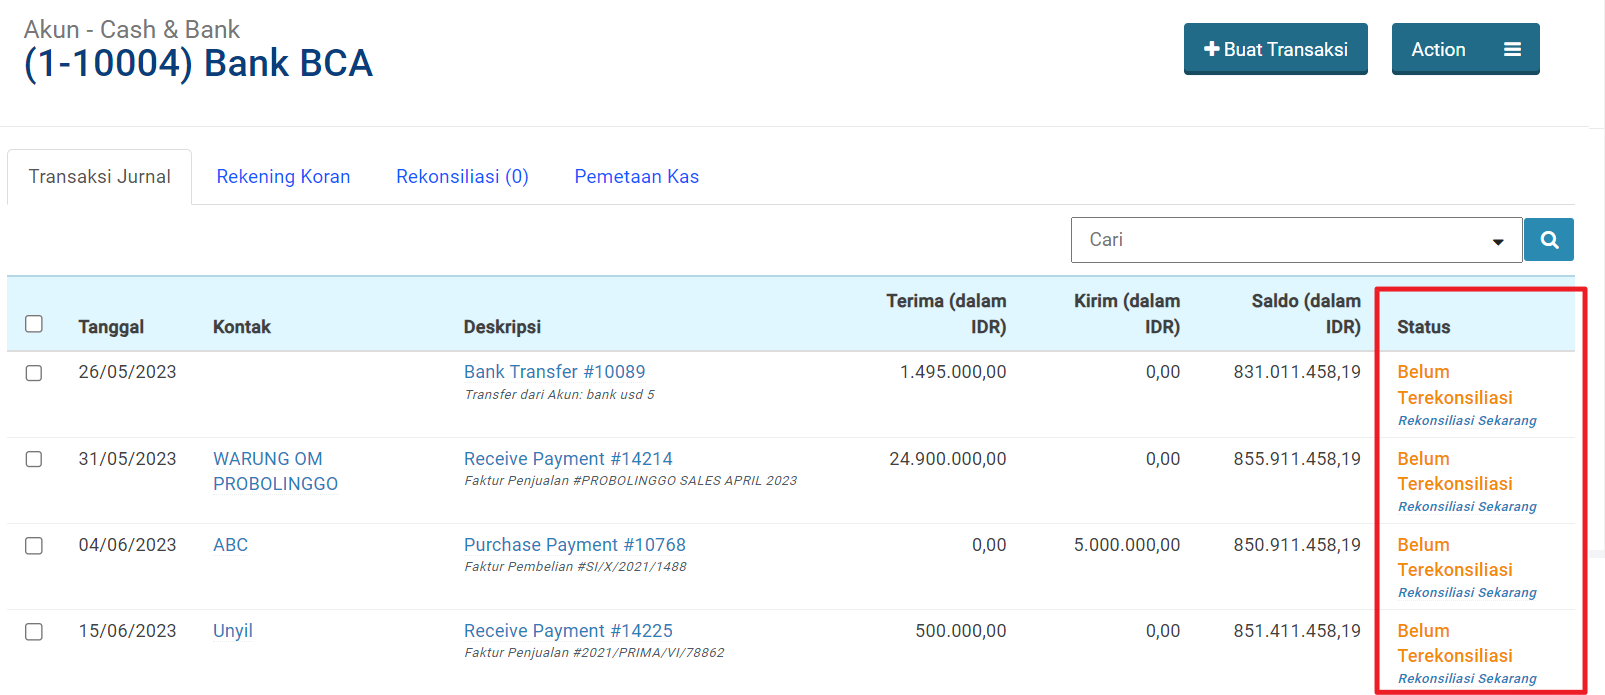The width and height of the screenshot is (1605, 695).
Task: Click the Saldo (dalam IDR) column header
Action: coord(1306,314)
